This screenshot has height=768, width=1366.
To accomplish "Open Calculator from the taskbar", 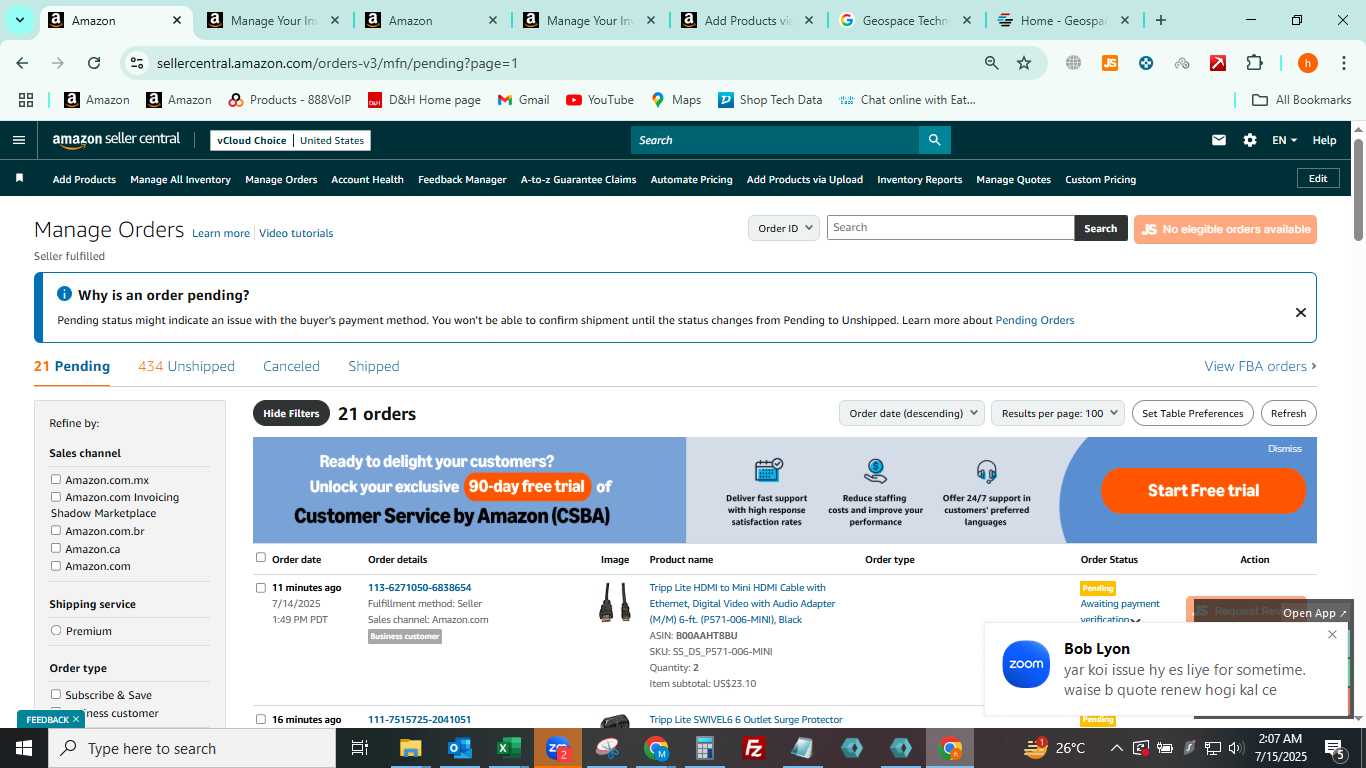I will coord(705,748).
